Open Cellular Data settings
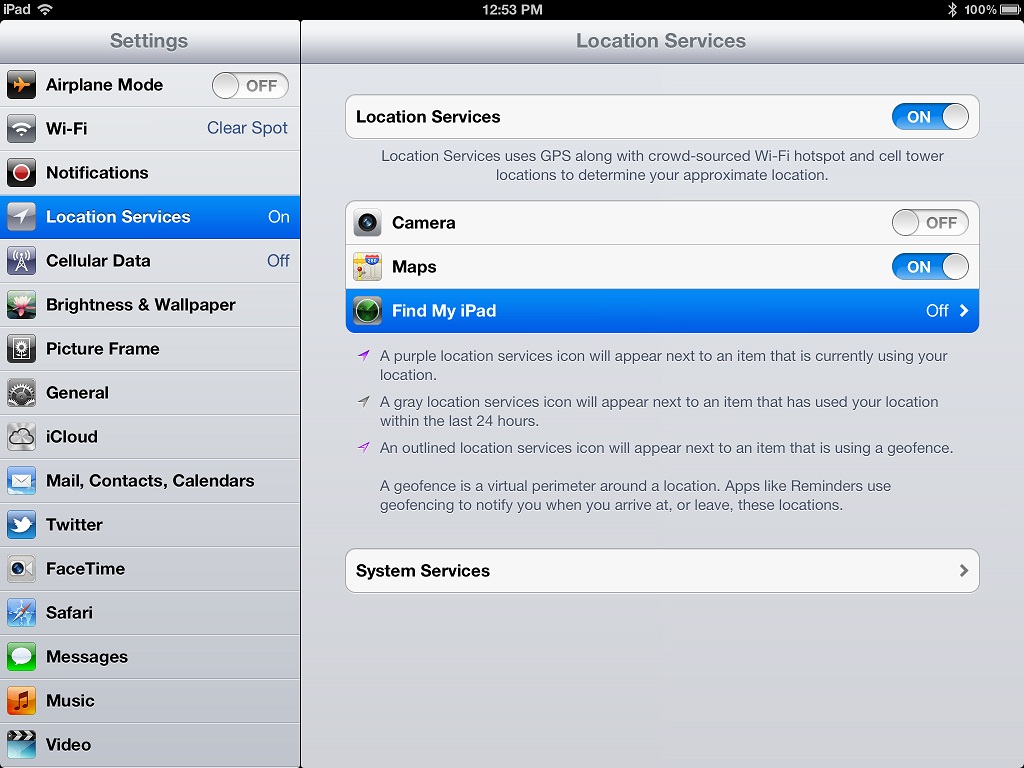The height and width of the screenshot is (768, 1024). (150, 261)
